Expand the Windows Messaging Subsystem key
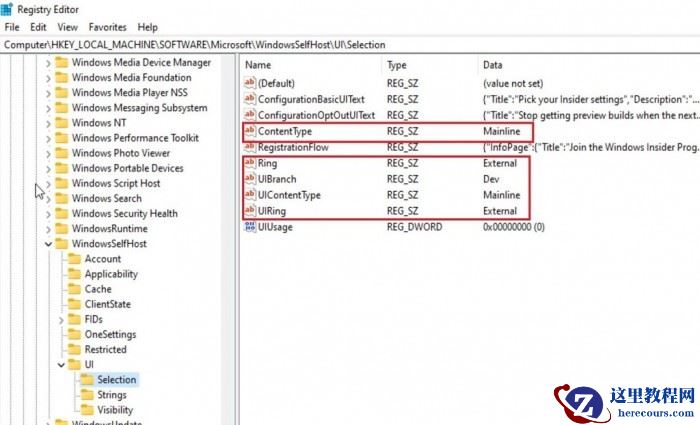The image size is (700, 425). click(48, 108)
